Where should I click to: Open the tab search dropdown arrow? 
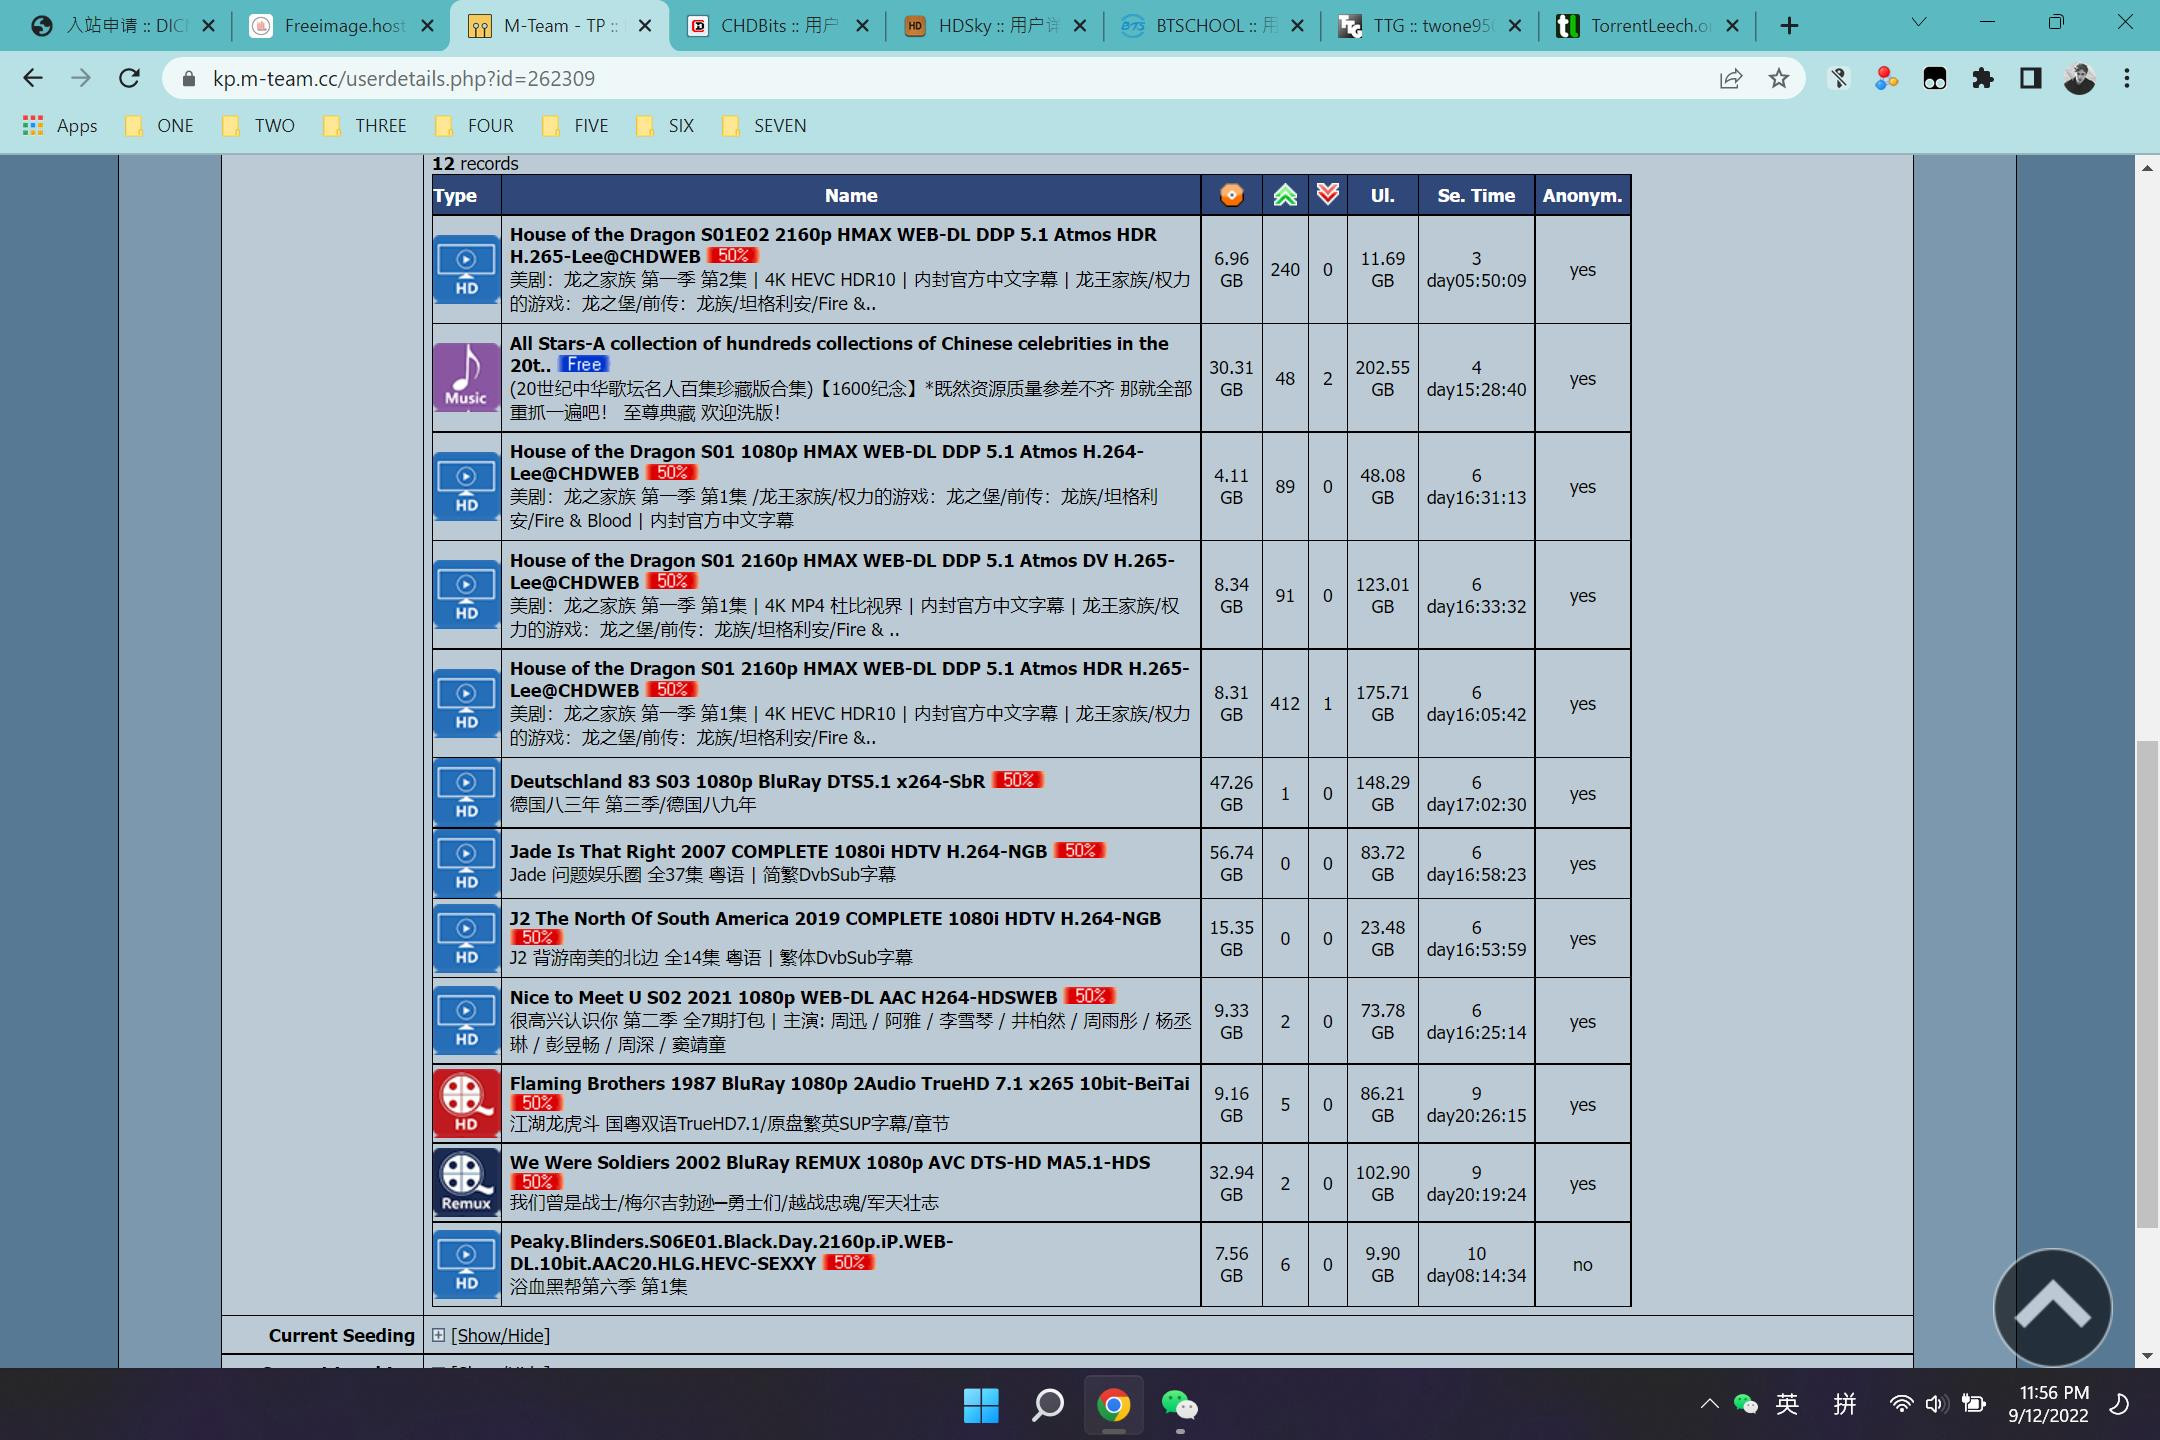tap(1918, 24)
